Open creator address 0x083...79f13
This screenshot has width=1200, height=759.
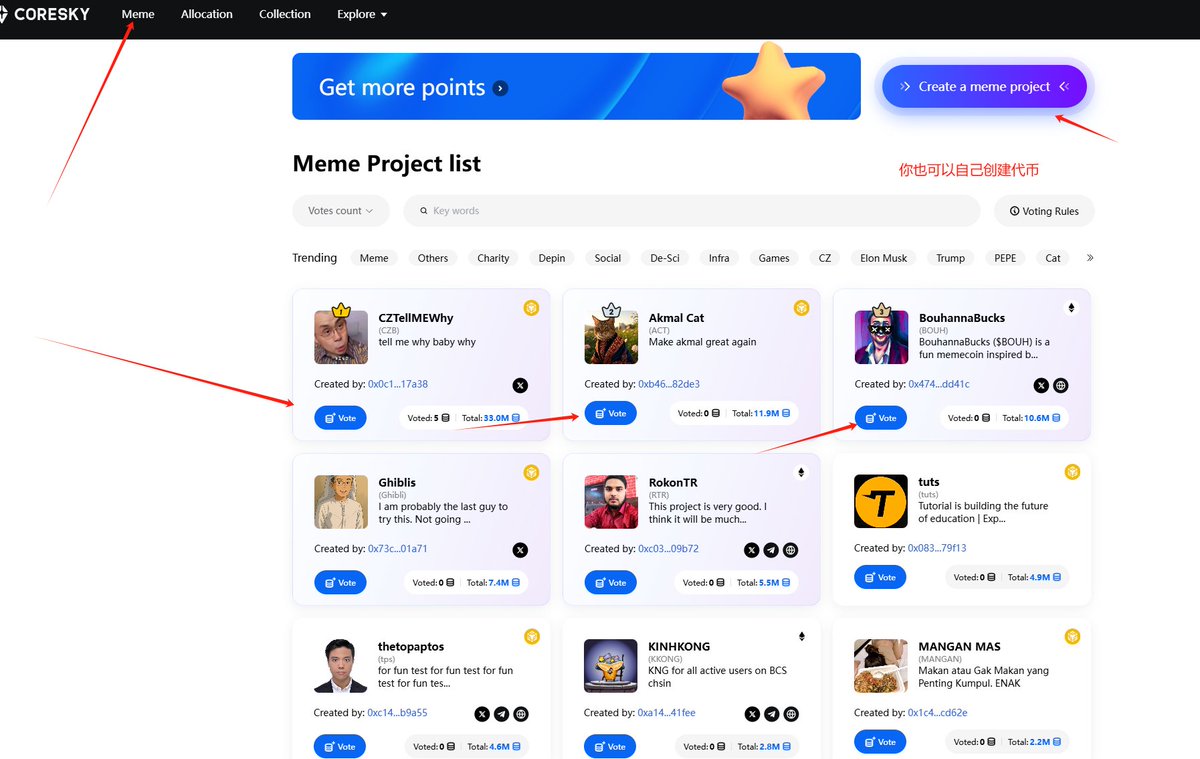pyautogui.click(x=937, y=548)
